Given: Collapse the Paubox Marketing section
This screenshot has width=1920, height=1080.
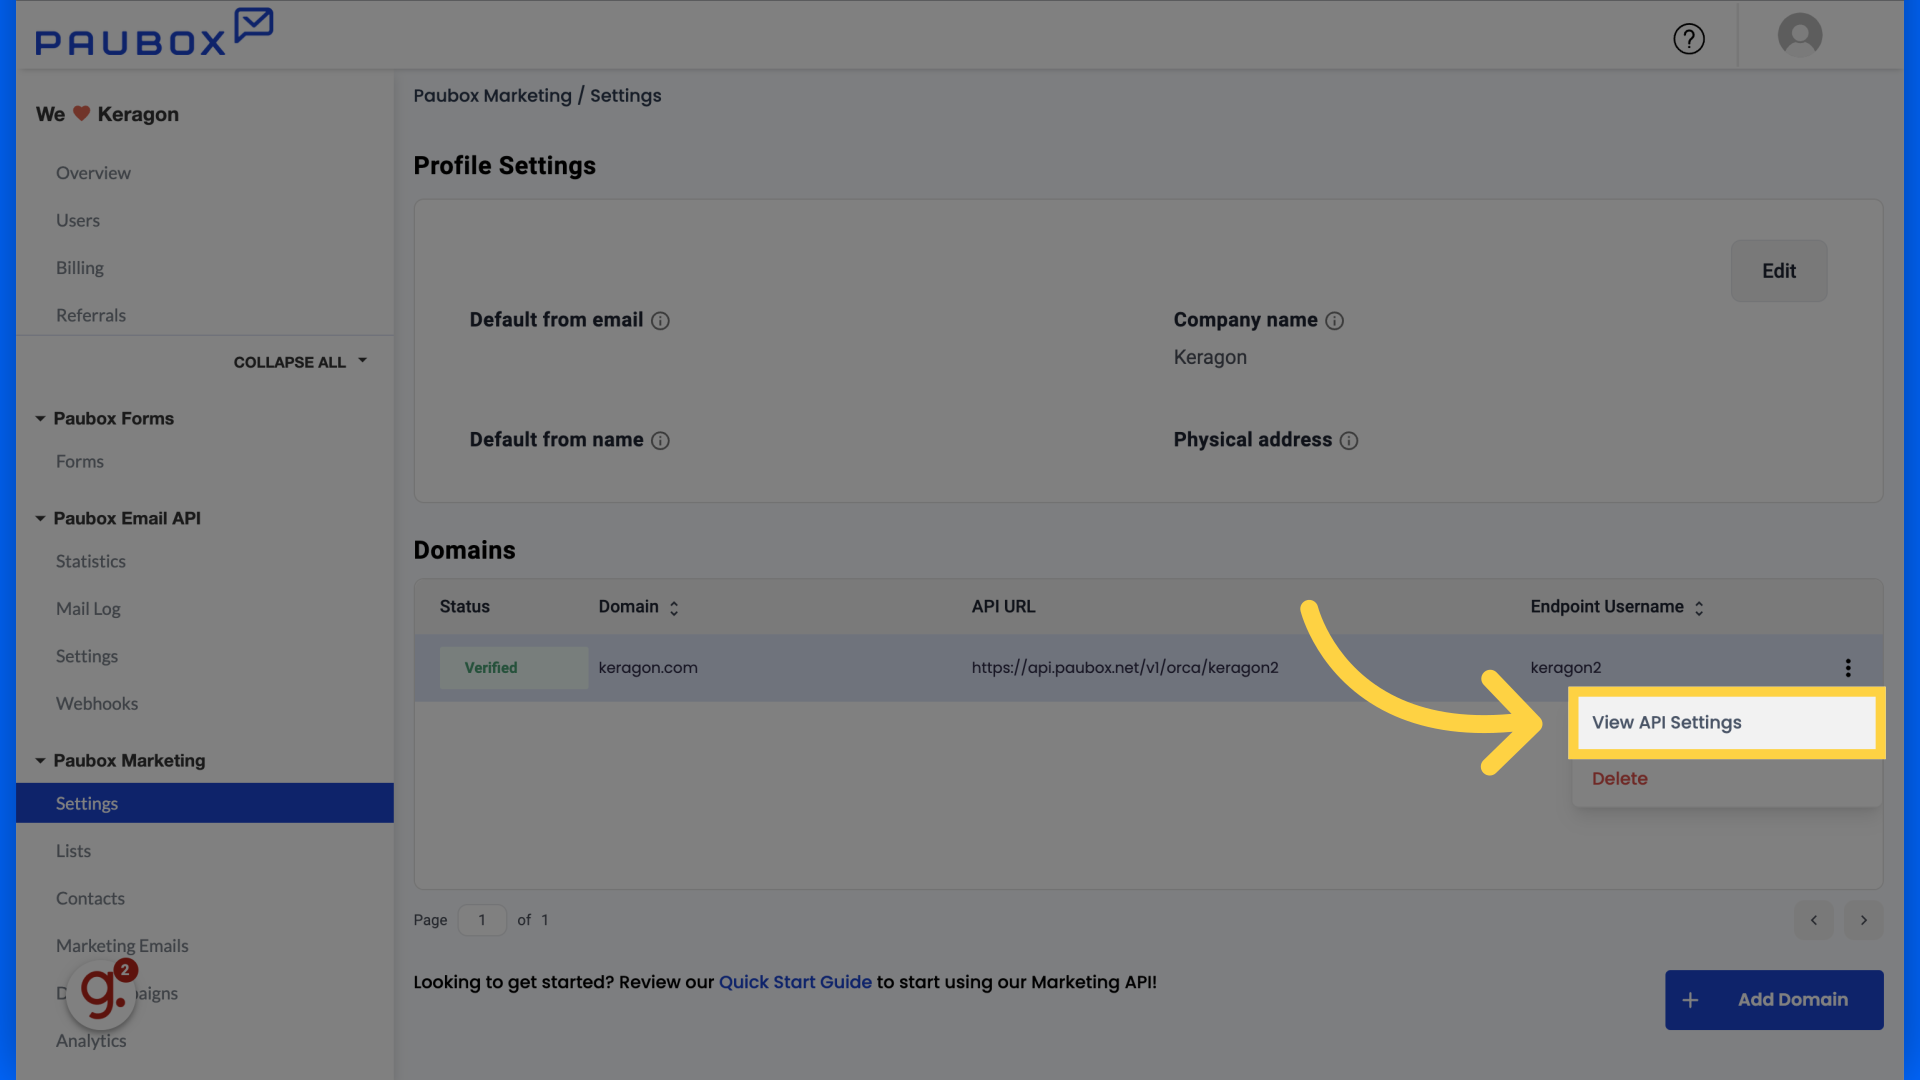Looking at the screenshot, I should click(x=40, y=761).
